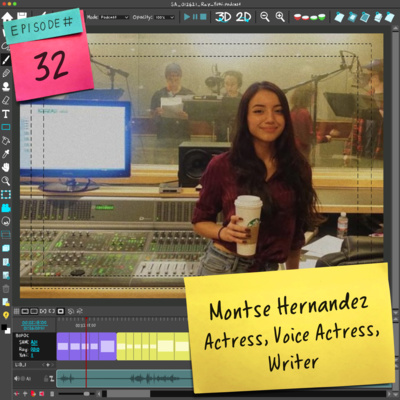Click the blue timecode display link
400x400 pixels.
point(34,325)
